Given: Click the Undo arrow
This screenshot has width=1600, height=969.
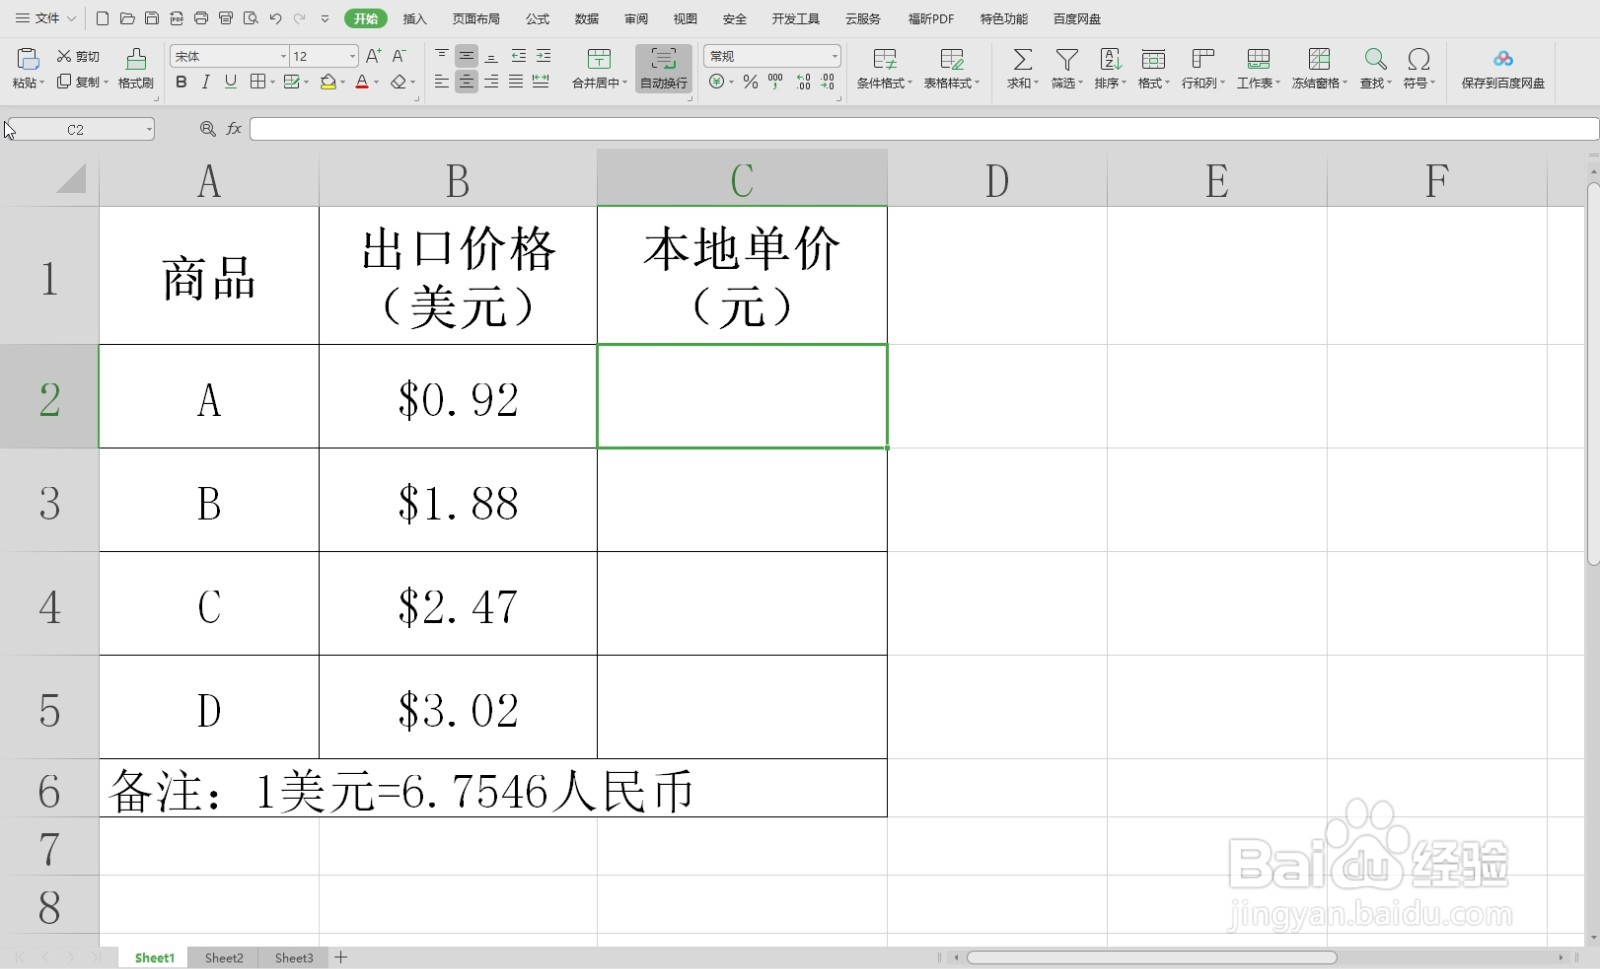Looking at the screenshot, I should (275, 18).
